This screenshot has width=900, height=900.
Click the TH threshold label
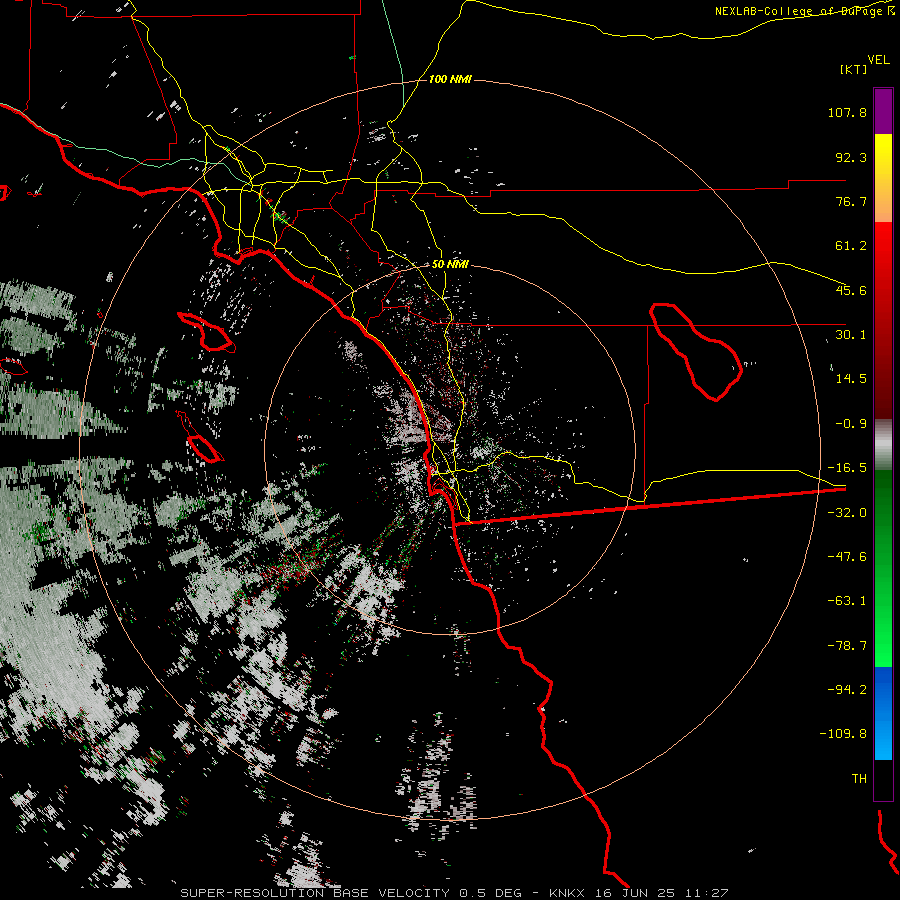[859, 779]
